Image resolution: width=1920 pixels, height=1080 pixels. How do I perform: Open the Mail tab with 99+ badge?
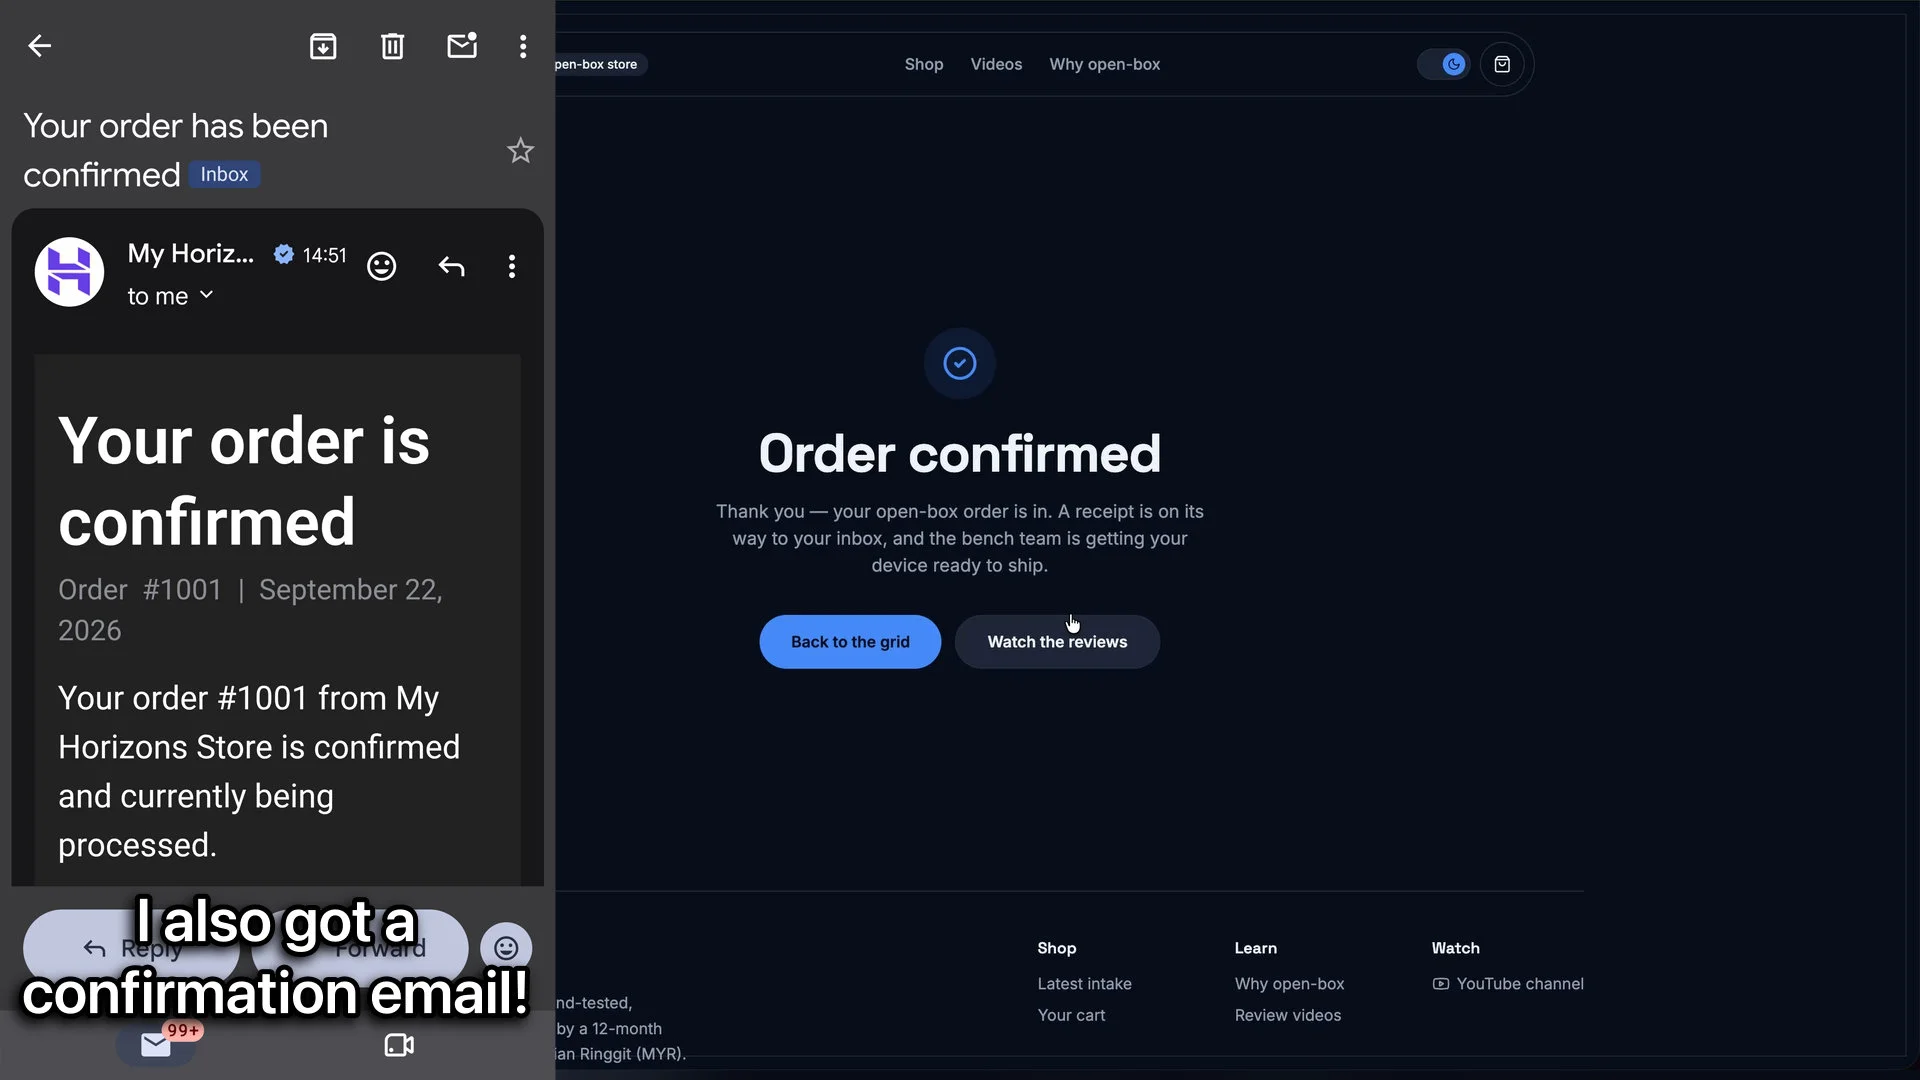point(156,1045)
